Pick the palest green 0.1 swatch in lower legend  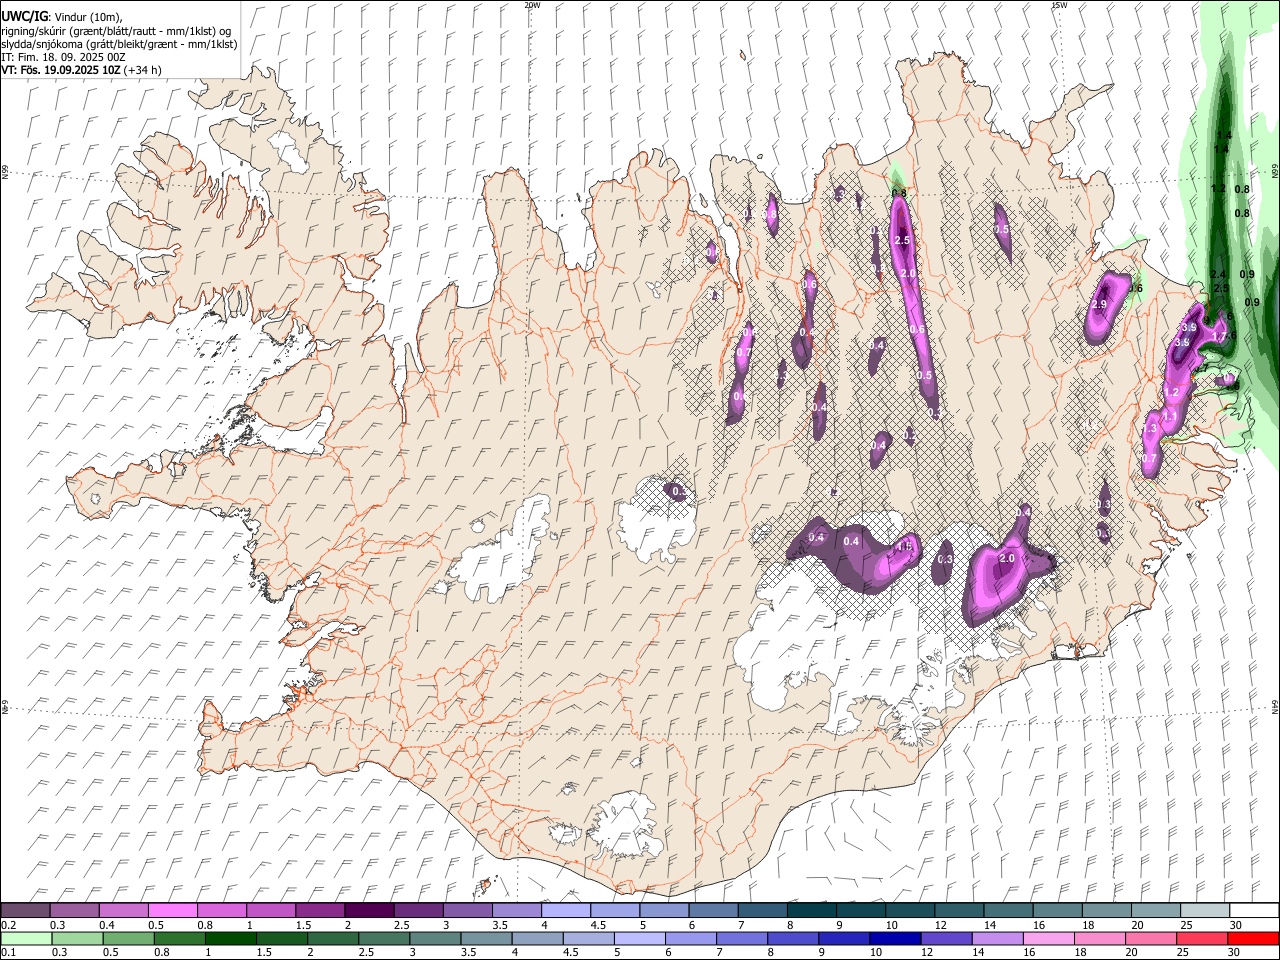pos(26,939)
